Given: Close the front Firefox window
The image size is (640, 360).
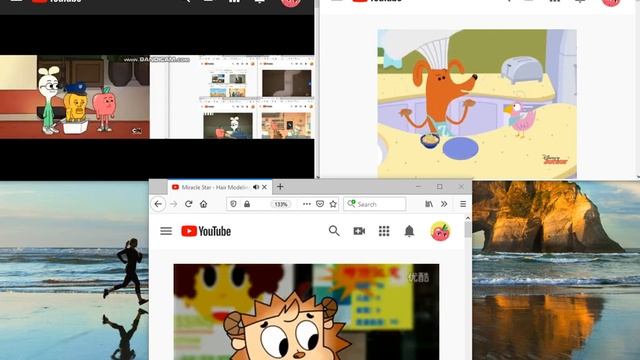Looking at the screenshot, I should (x=461, y=187).
